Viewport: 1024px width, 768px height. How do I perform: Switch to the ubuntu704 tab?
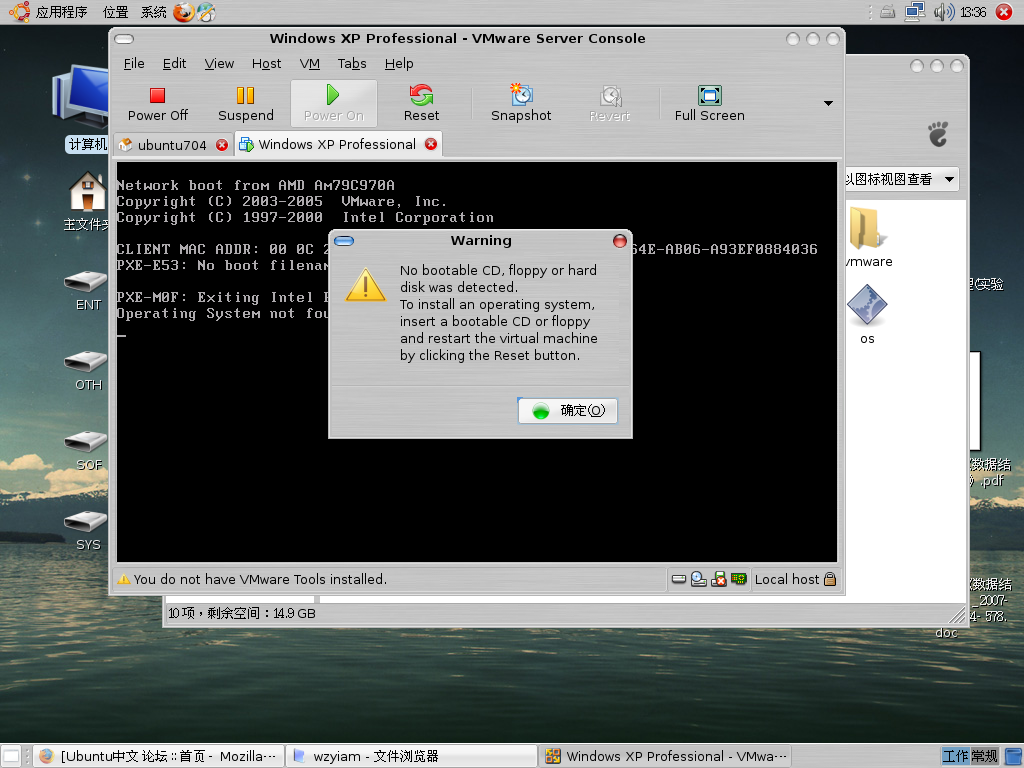pyautogui.click(x=172, y=145)
